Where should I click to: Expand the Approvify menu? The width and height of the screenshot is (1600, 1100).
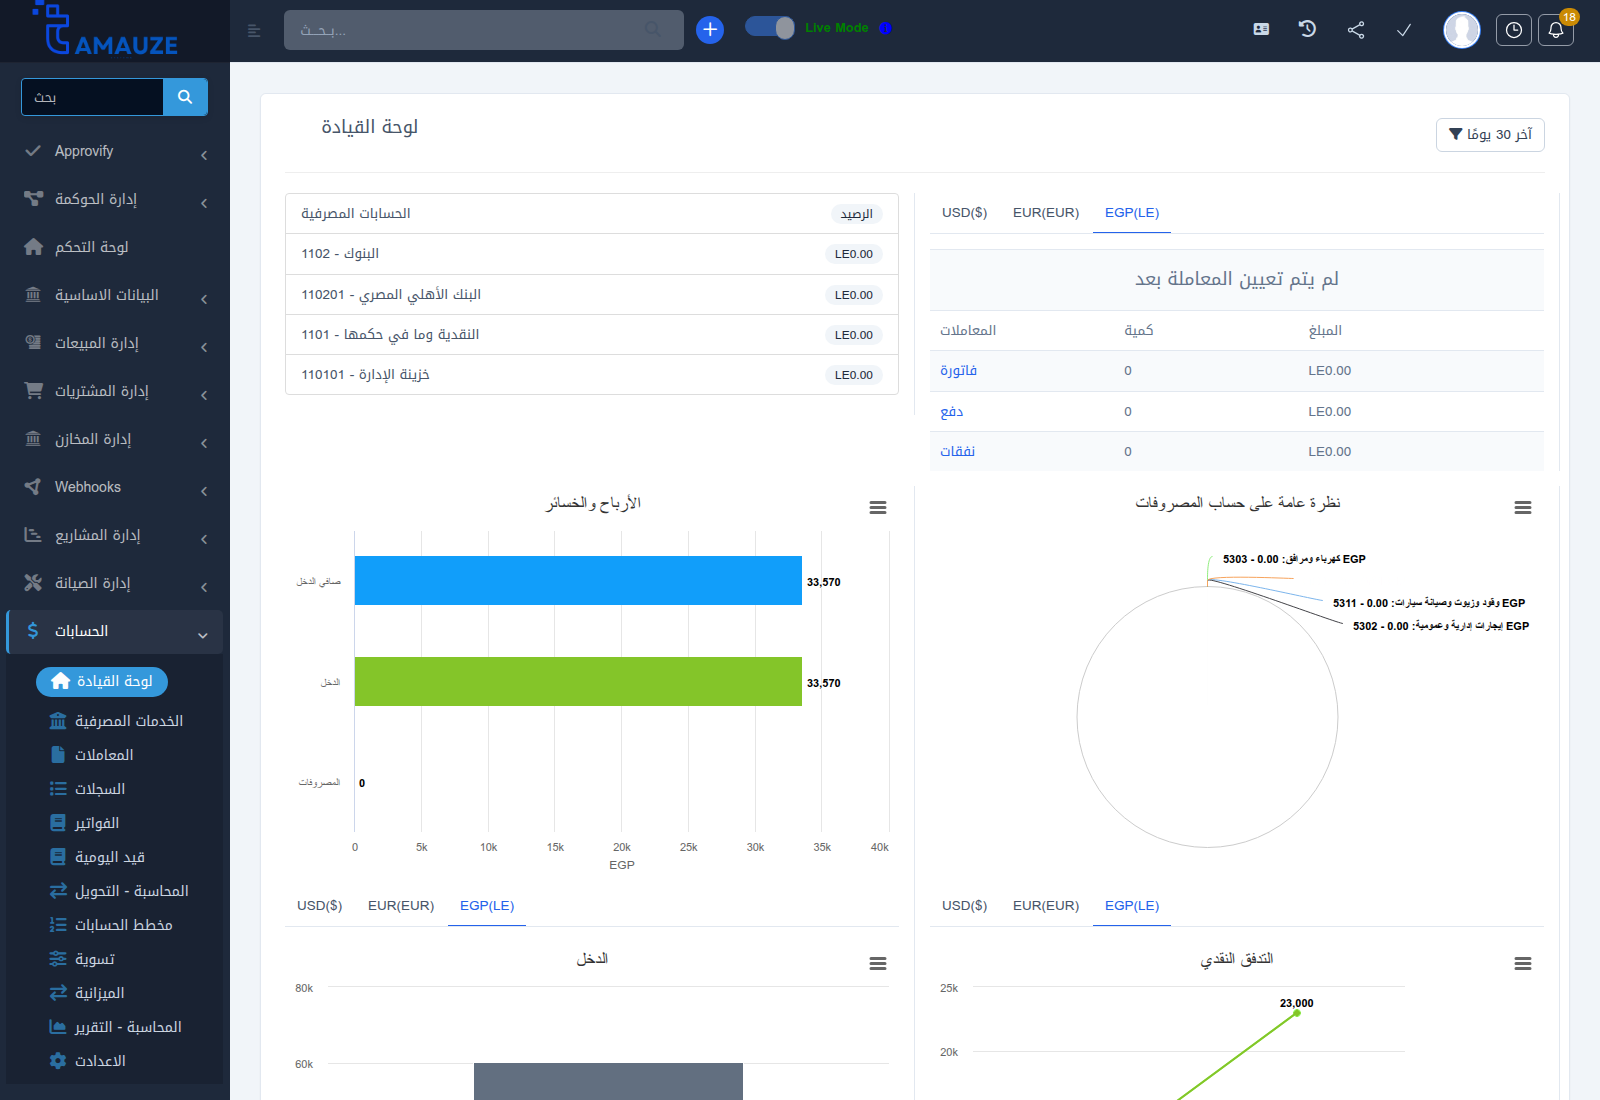point(115,151)
